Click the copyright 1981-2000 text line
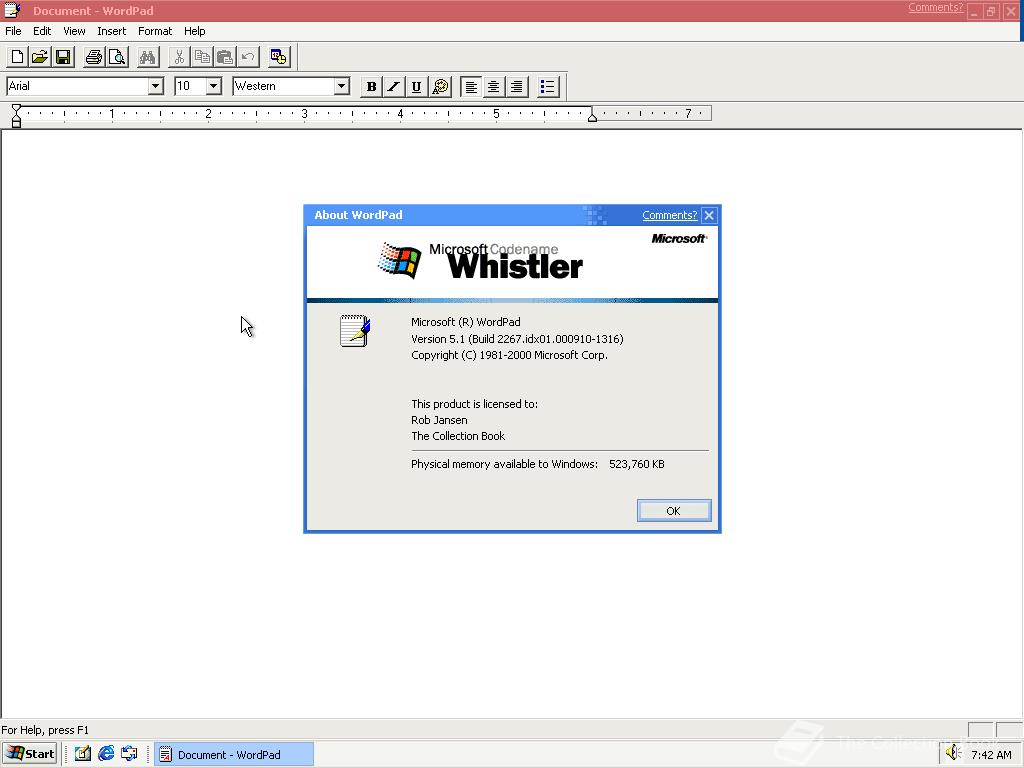1024x768 pixels. coord(509,355)
